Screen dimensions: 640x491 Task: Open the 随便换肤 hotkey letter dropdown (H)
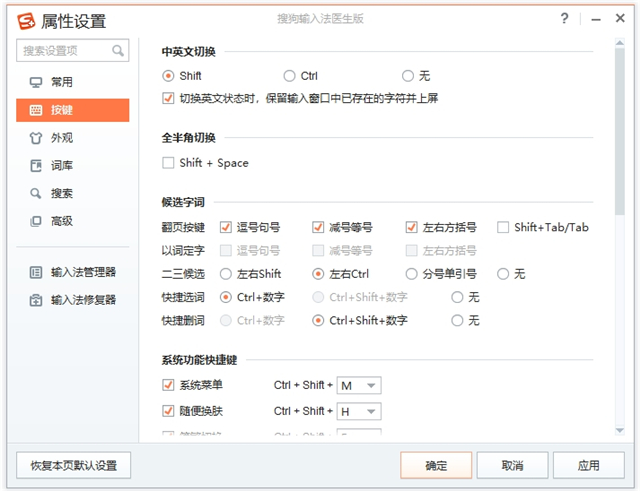(x=371, y=411)
